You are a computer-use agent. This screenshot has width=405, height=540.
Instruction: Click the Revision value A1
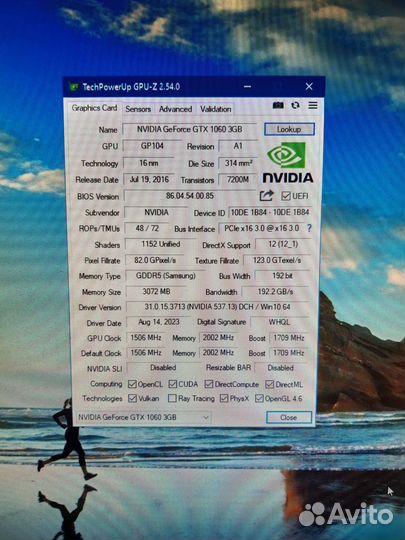[238, 146]
